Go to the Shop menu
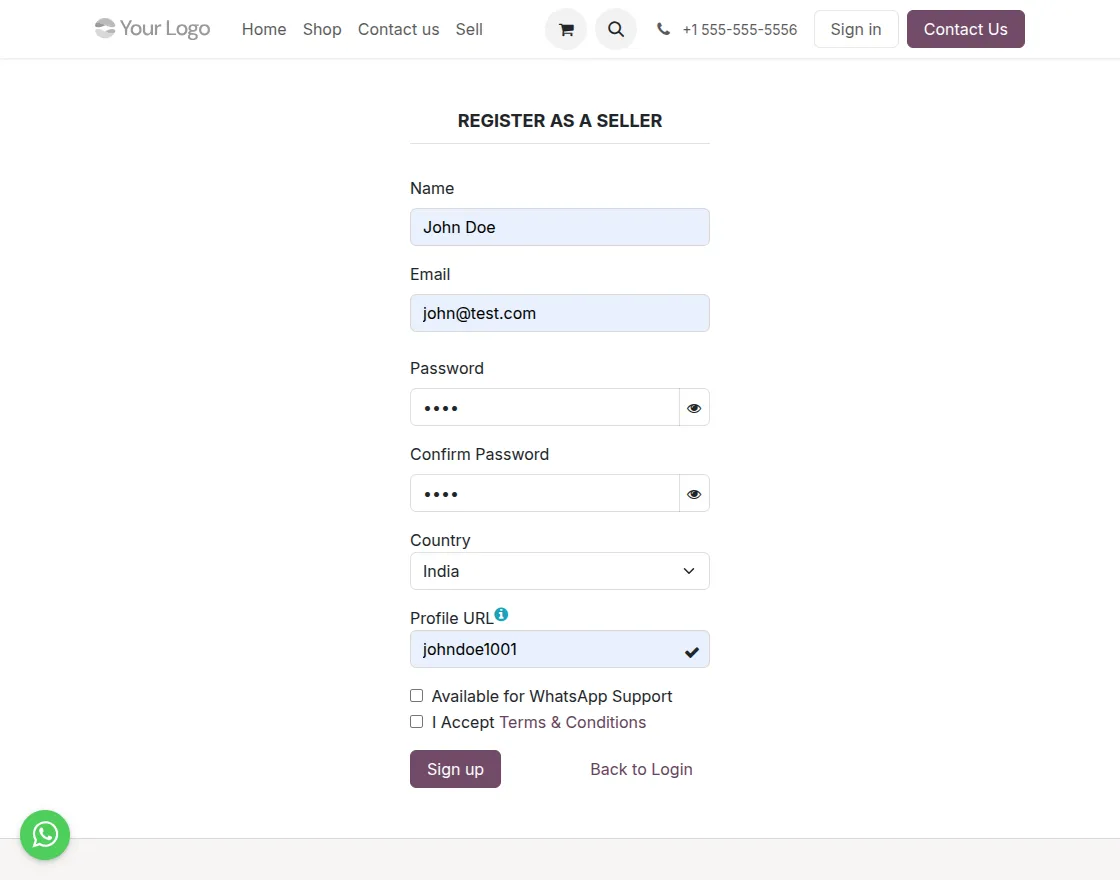The image size is (1120, 880). pyautogui.click(x=322, y=30)
